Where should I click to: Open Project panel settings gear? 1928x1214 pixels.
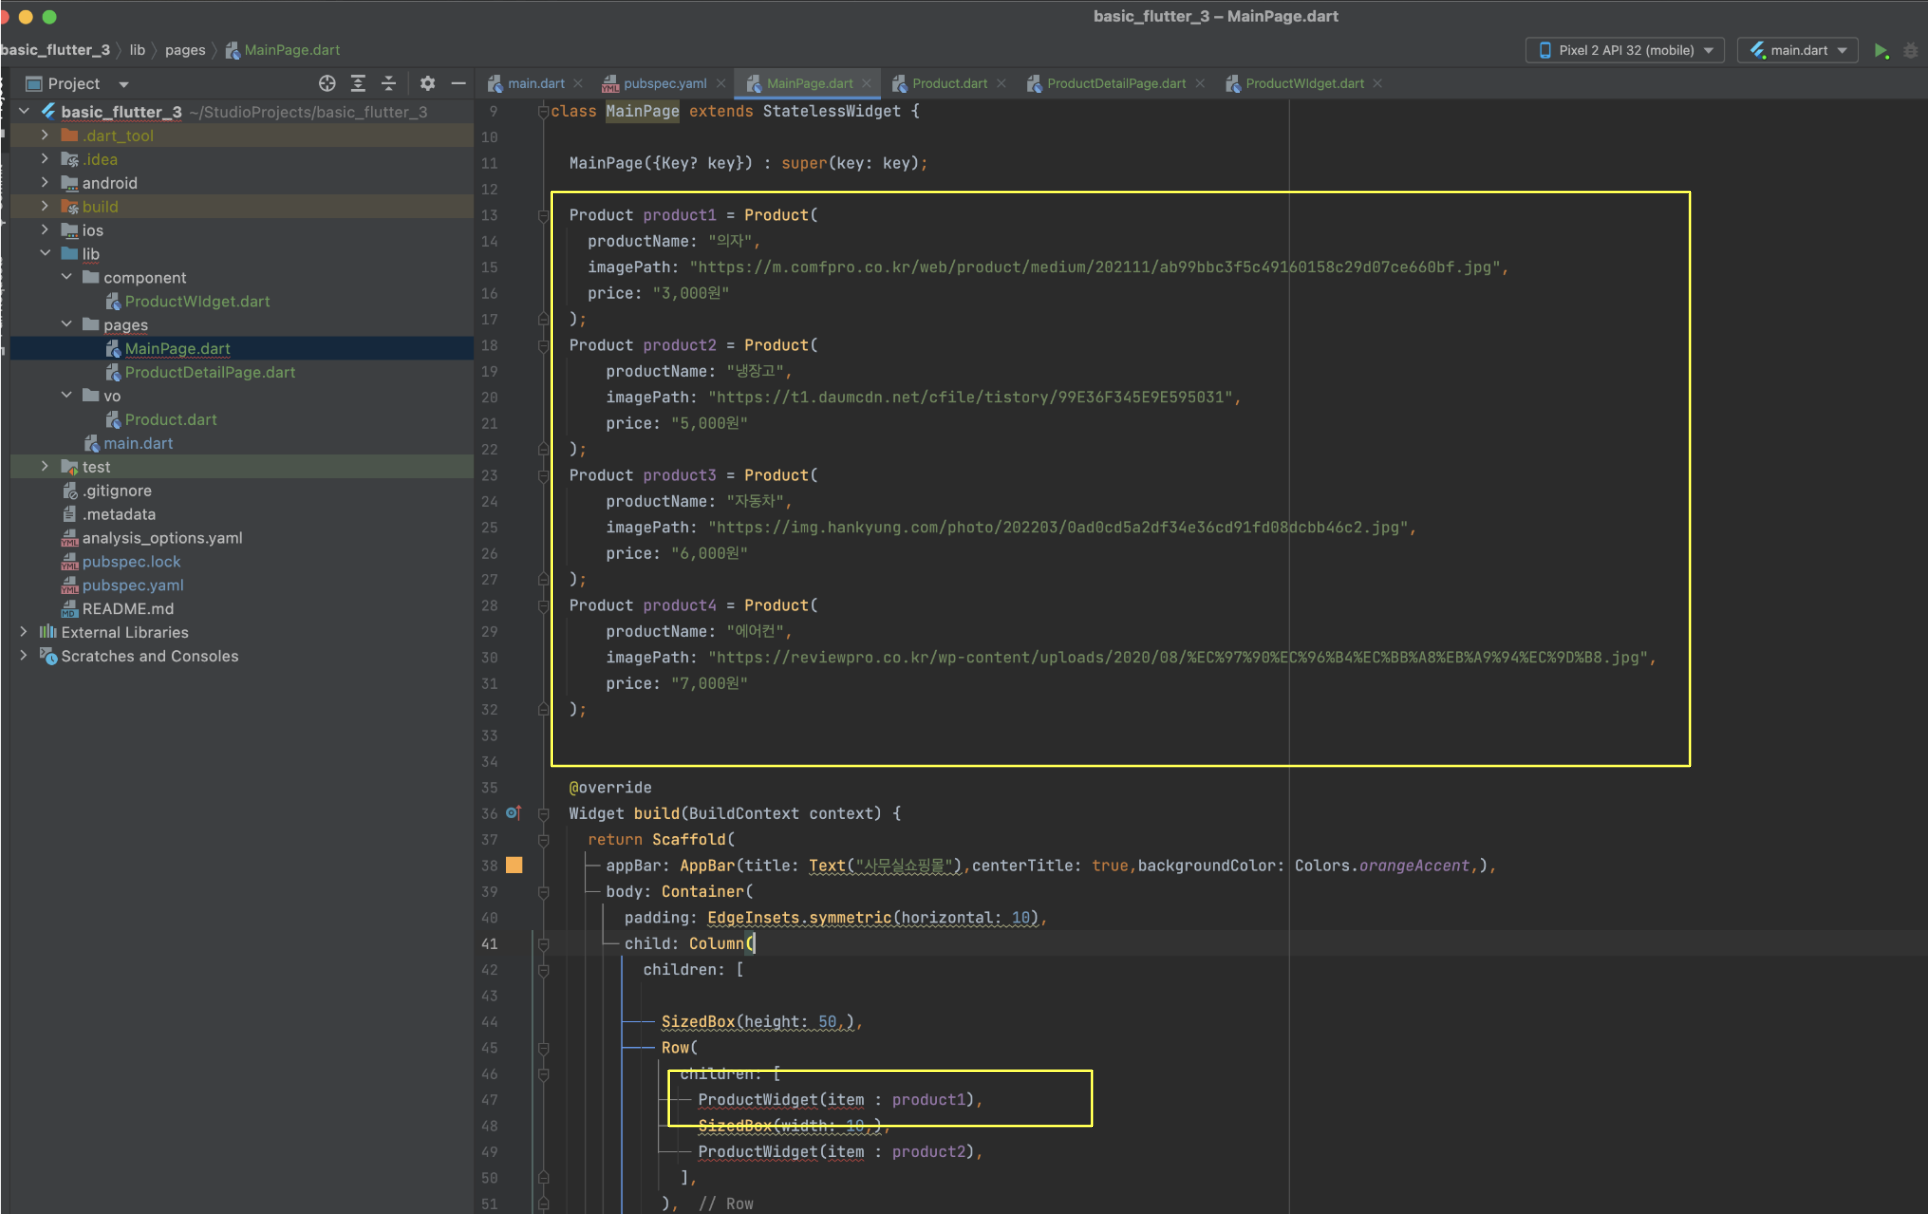click(x=427, y=84)
